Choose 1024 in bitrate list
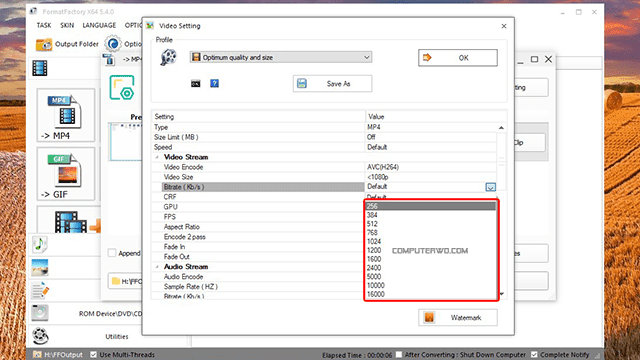Viewport: 640px width, 360px height. pyautogui.click(x=431, y=242)
